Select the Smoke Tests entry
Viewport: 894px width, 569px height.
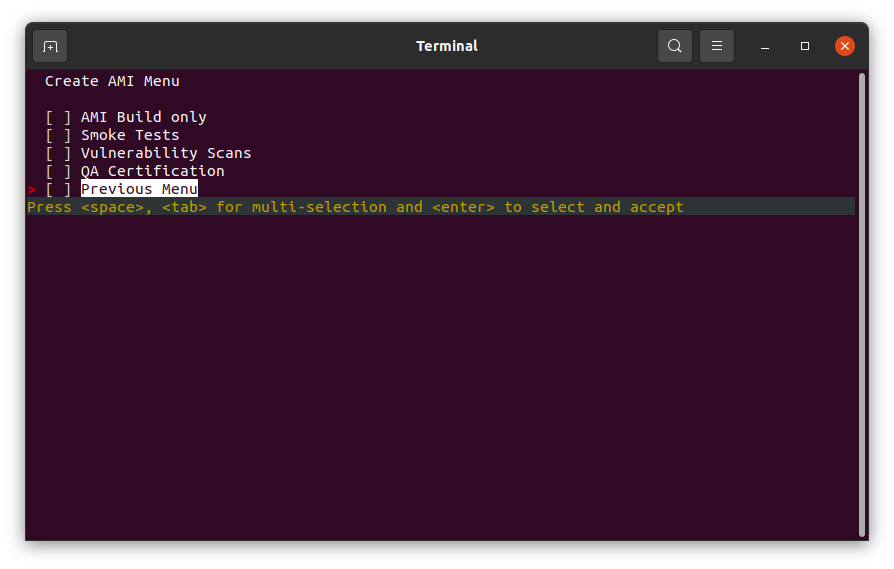[x=130, y=135]
